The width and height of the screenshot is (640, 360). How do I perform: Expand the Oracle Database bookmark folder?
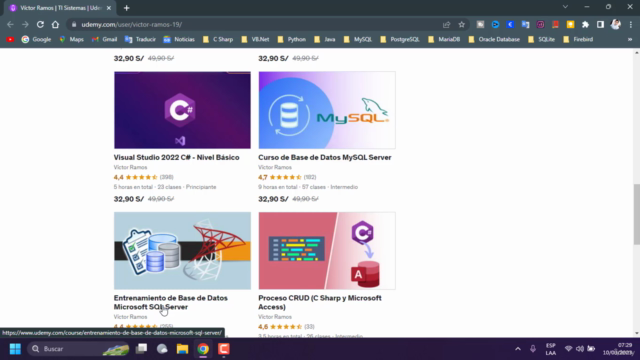click(494, 39)
